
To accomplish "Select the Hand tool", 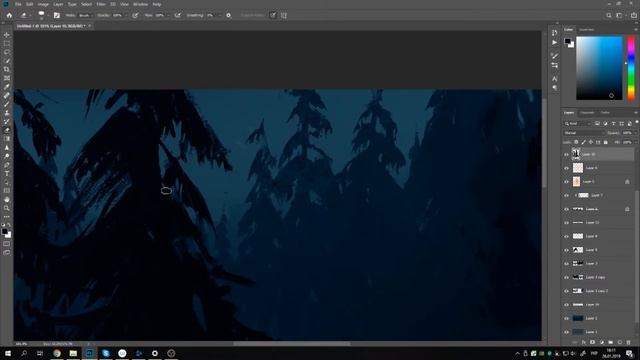I will 7,200.
